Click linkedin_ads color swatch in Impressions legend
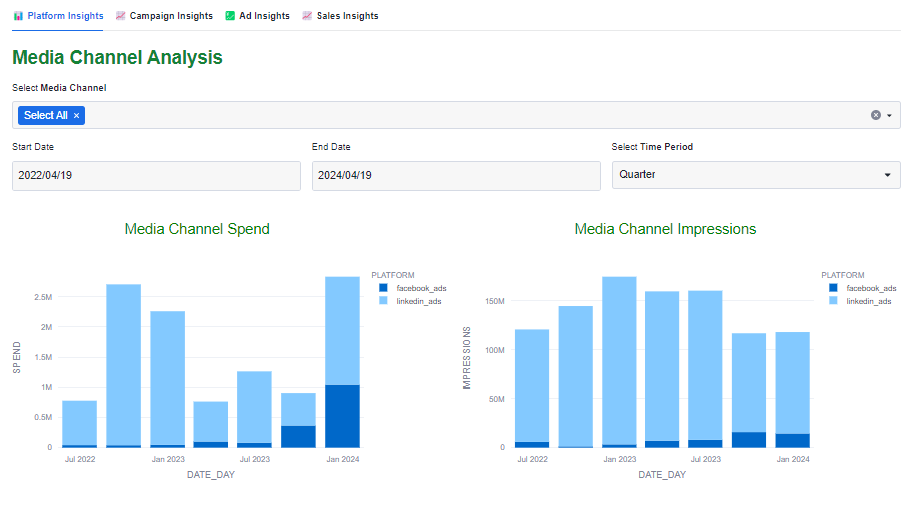 [833, 300]
